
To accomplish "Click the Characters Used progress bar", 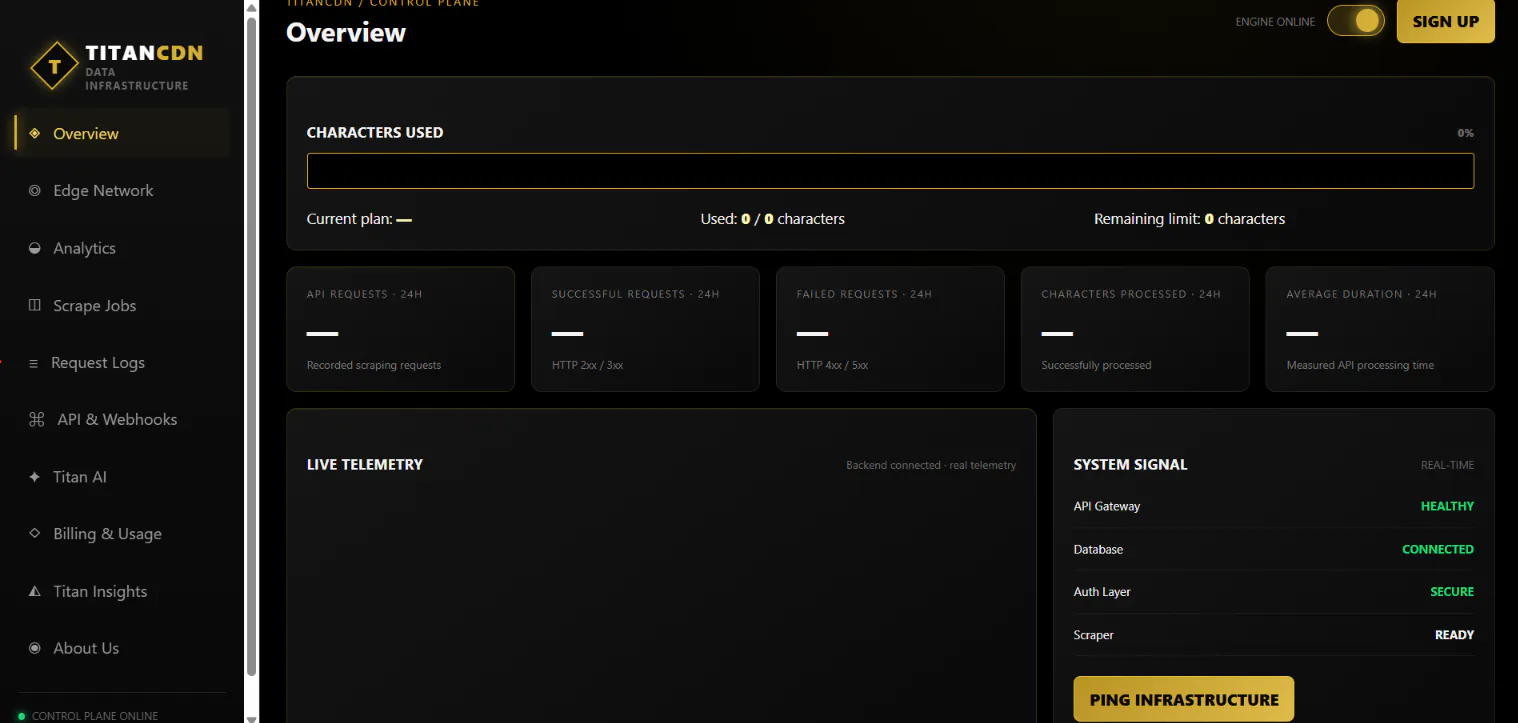I will (890, 171).
